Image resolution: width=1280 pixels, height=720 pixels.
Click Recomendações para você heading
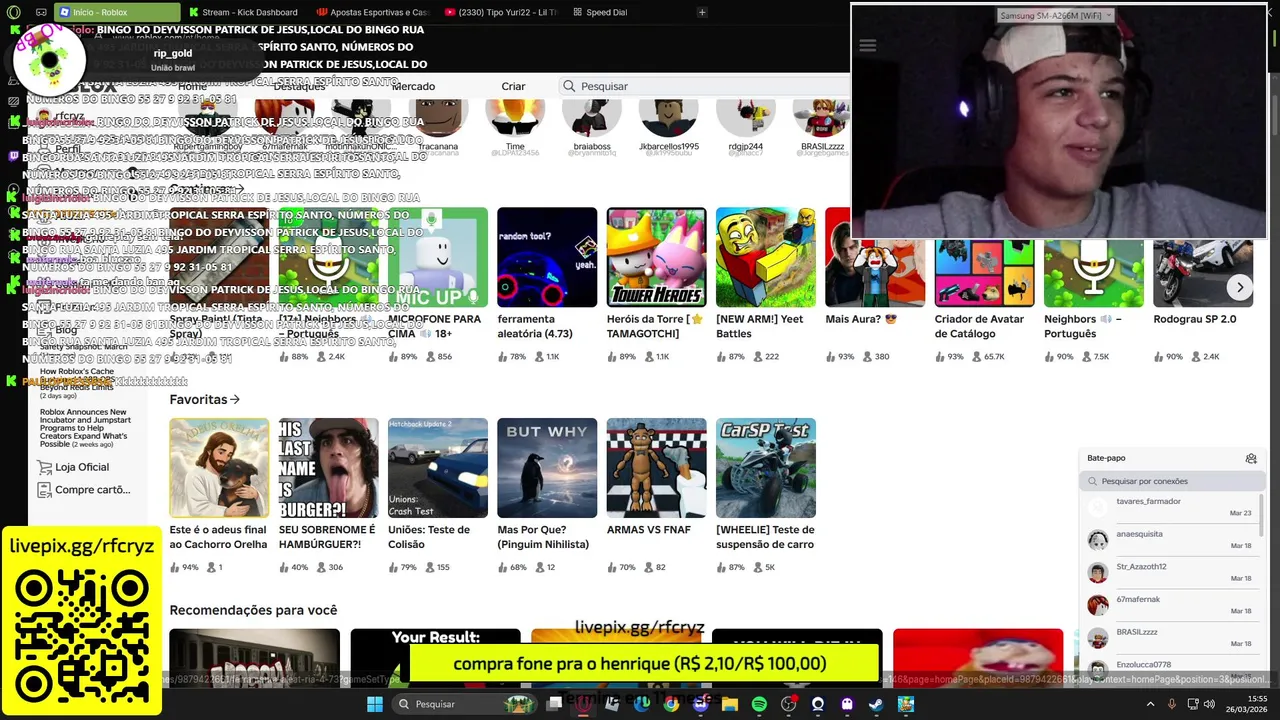tap(253, 610)
